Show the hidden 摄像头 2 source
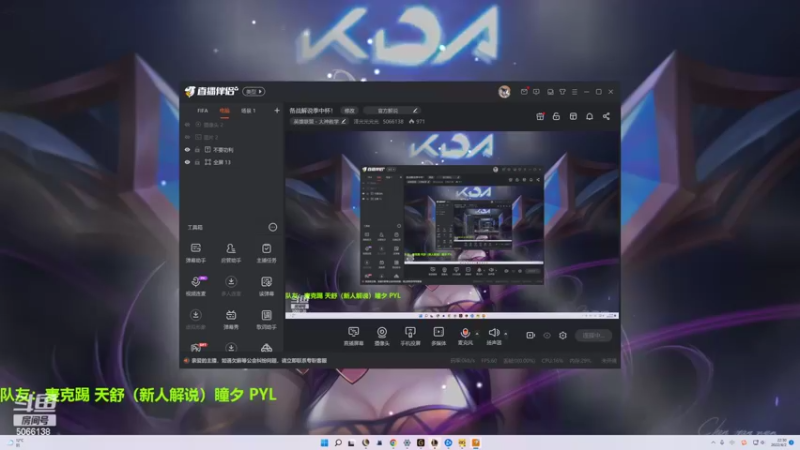This screenshot has height=450, width=800. tap(187, 124)
